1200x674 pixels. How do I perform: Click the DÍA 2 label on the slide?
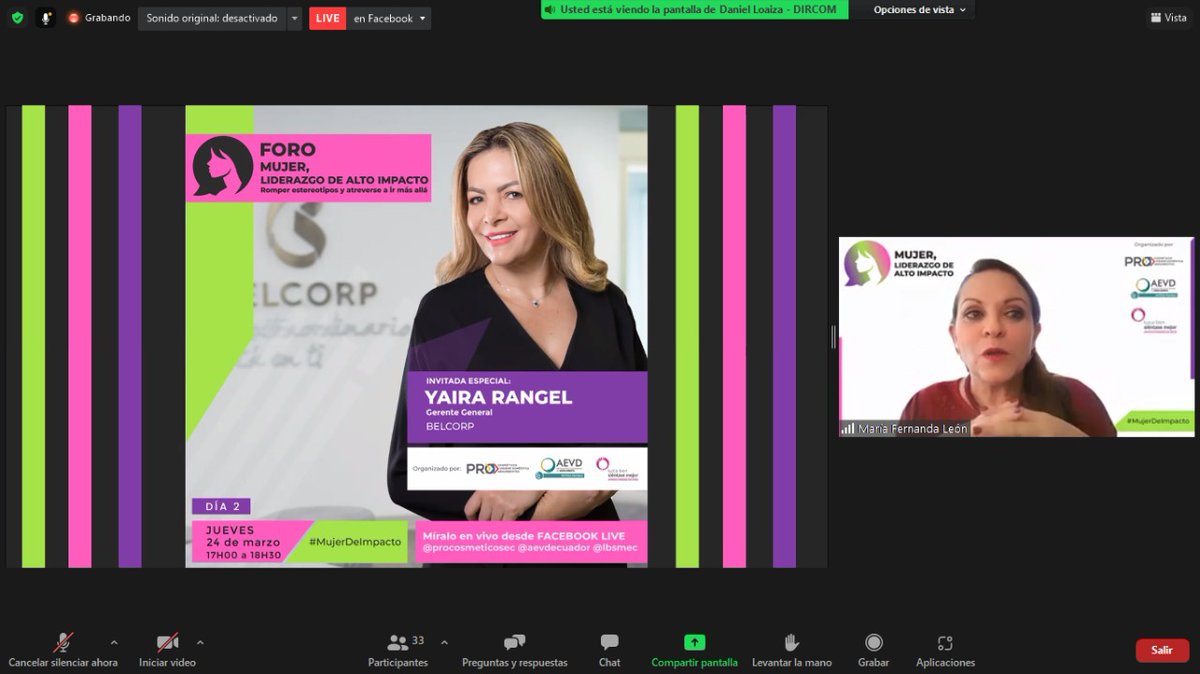pos(222,506)
